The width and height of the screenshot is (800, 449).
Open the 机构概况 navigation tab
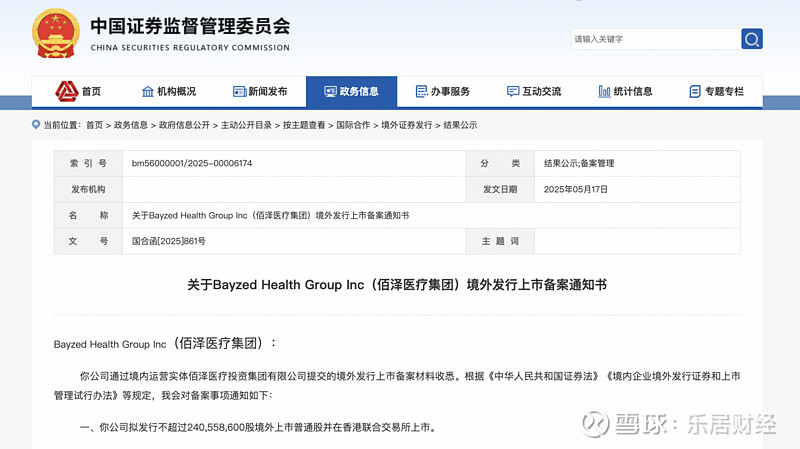[x=169, y=91]
